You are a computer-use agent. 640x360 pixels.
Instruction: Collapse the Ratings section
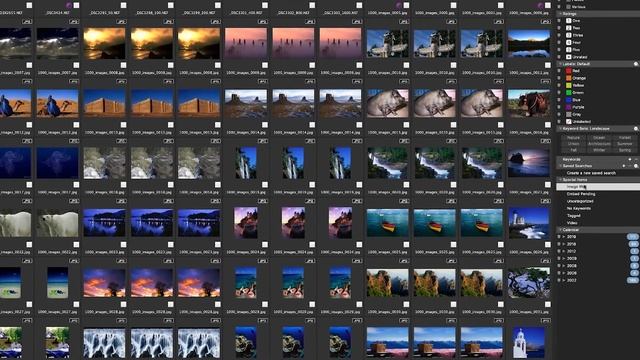pyautogui.click(x=560, y=14)
